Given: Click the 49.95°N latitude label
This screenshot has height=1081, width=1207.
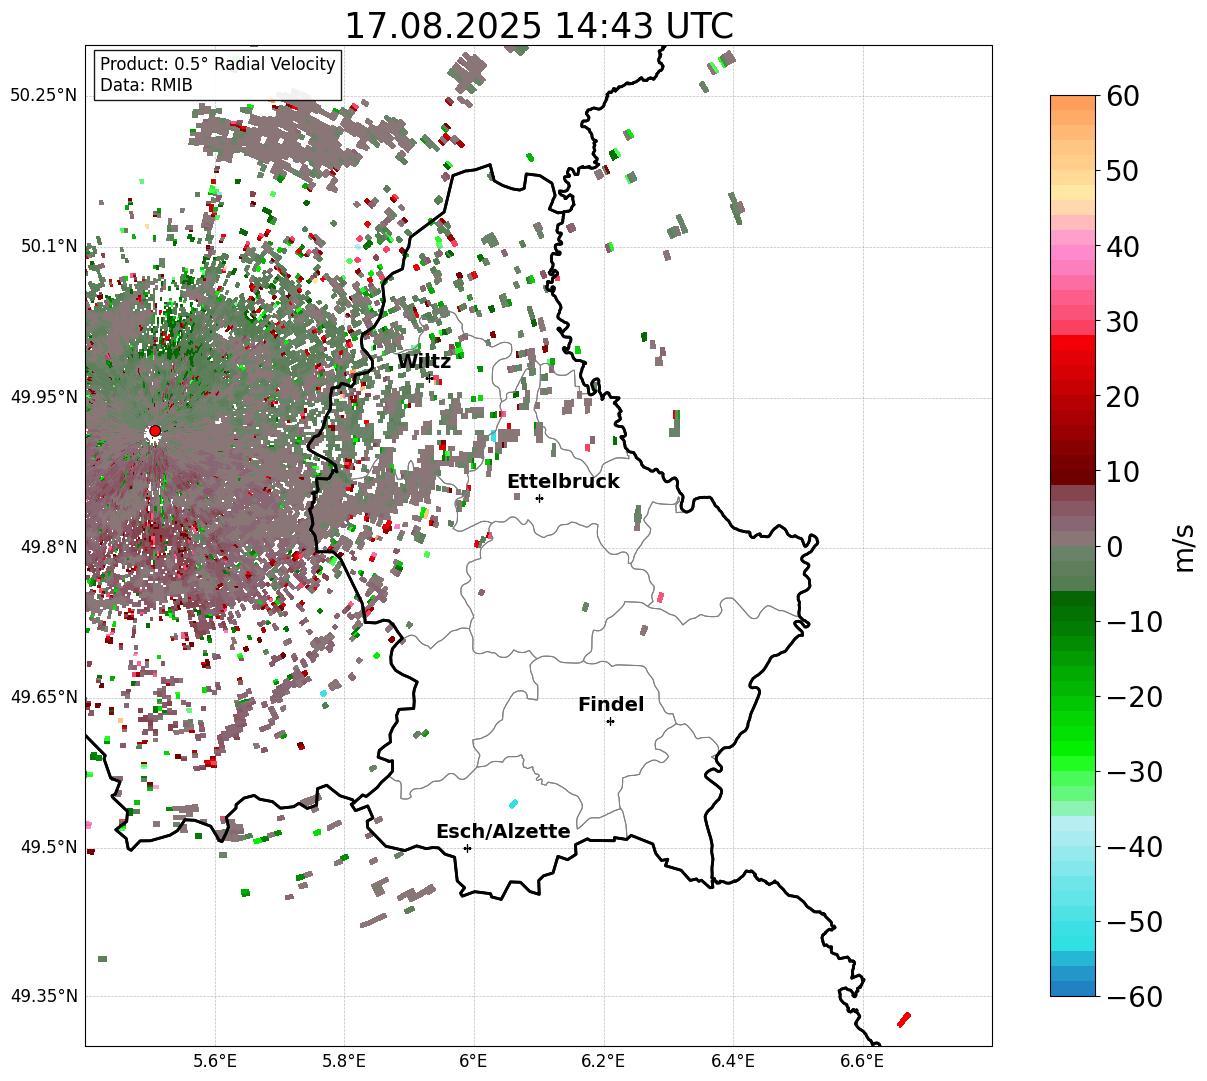Looking at the screenshot, I should pyautogui.click(x=43, y=397).
